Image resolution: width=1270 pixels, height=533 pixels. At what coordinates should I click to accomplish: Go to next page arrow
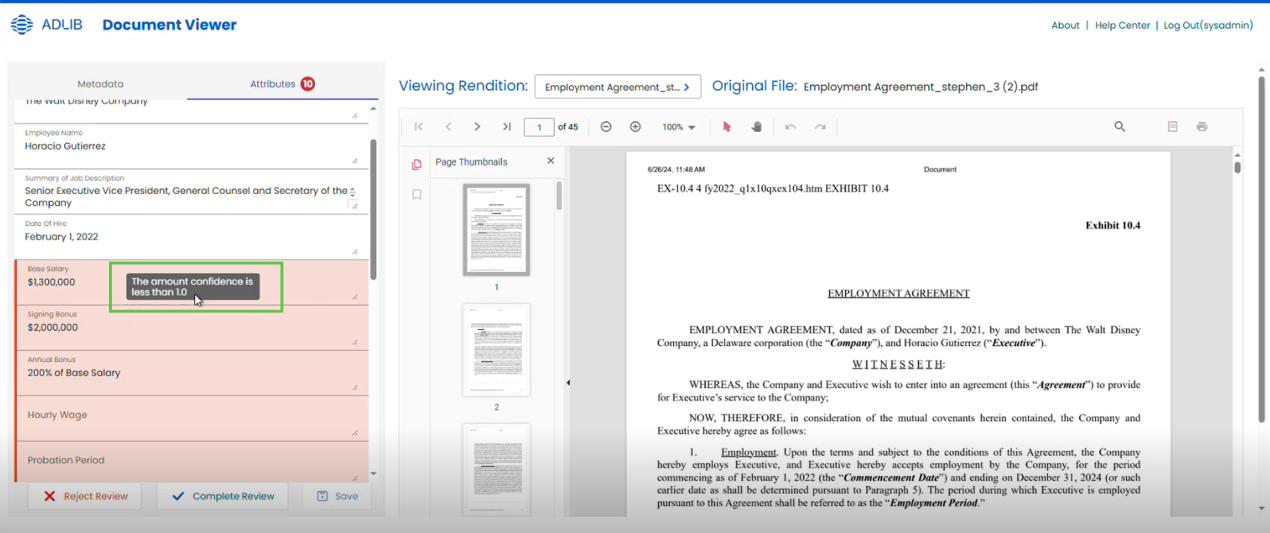click(477, 127)
